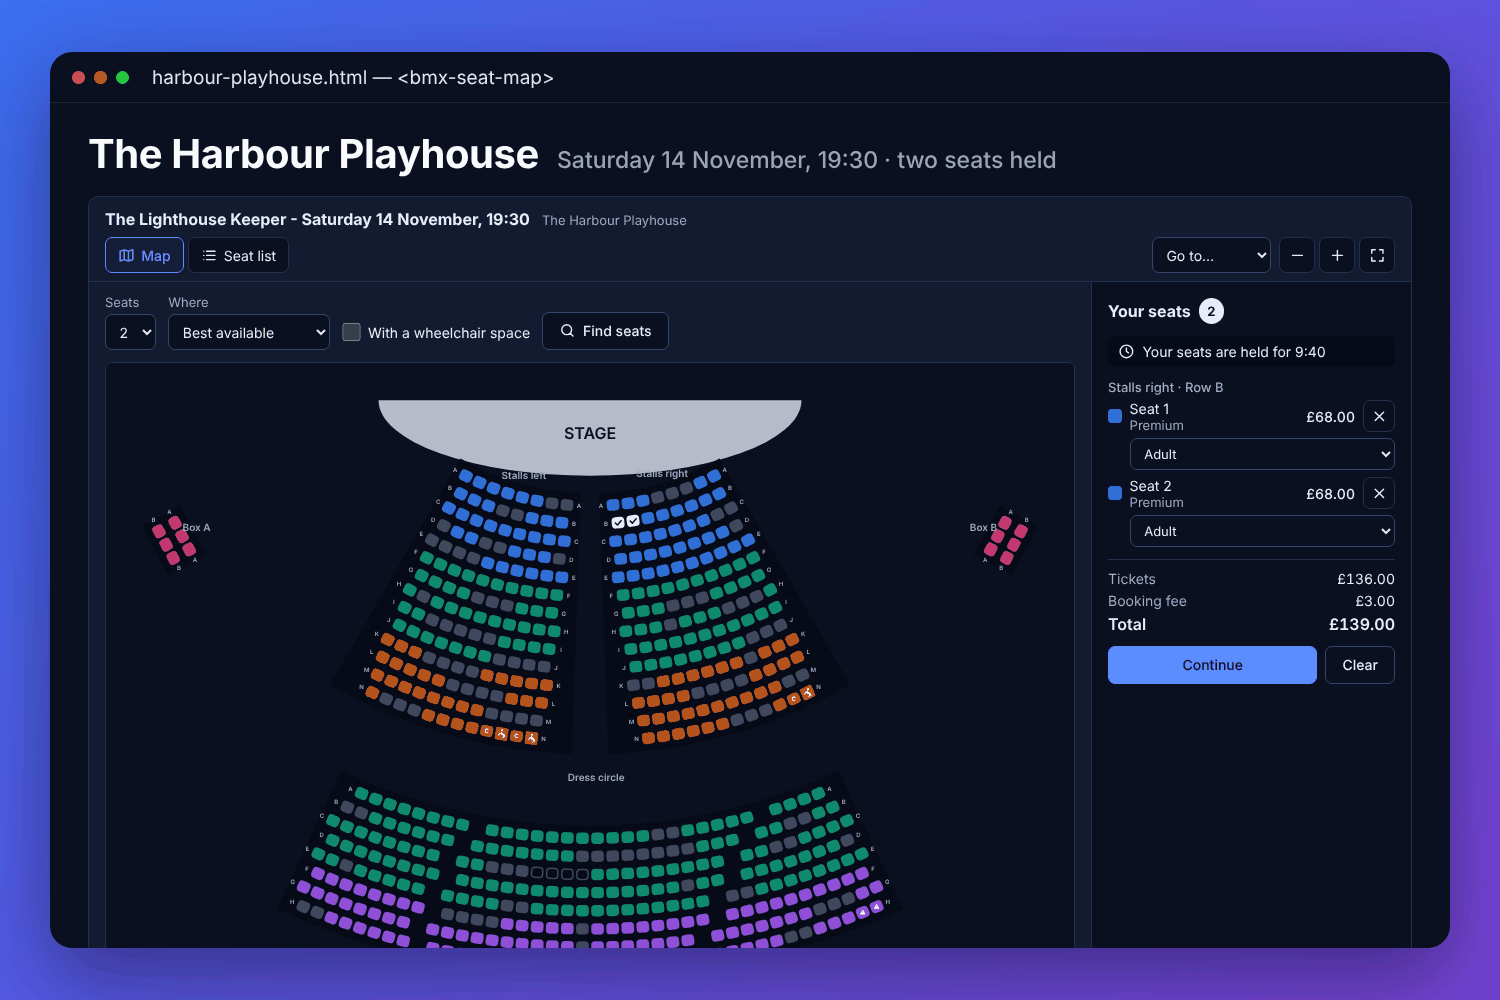Zoom in on the seat map
Image resolution: width=1500 pixels, height=1000 pixels.
pyautogui.click(x=1337, y=256)
